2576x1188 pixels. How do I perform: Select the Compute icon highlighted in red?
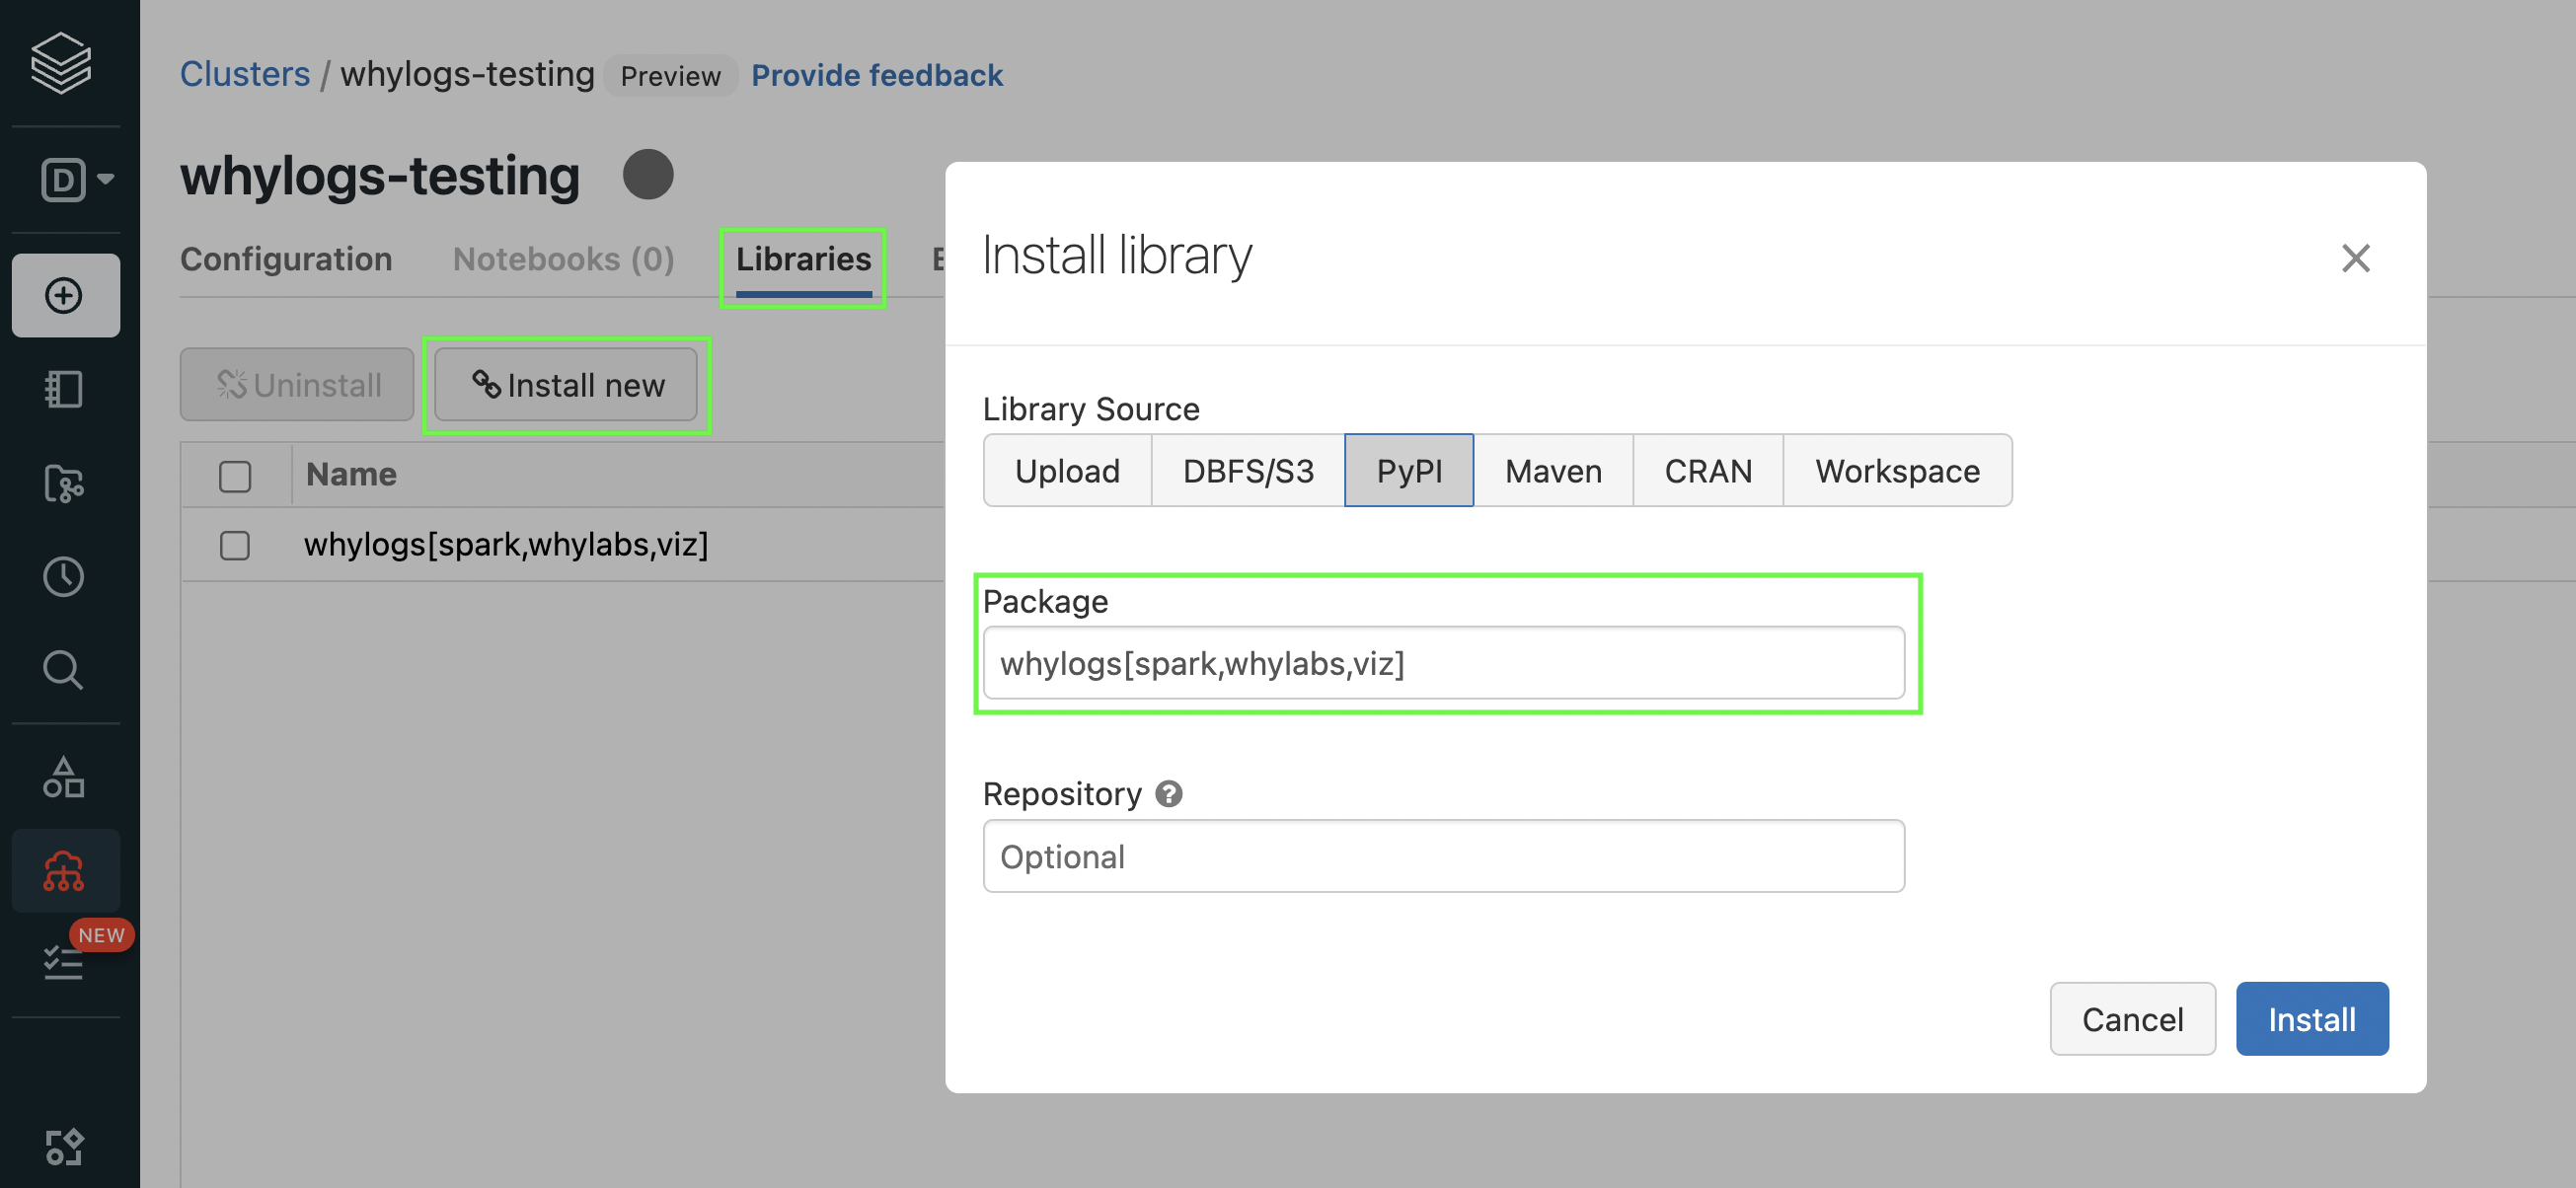click(x=65, y=870)
